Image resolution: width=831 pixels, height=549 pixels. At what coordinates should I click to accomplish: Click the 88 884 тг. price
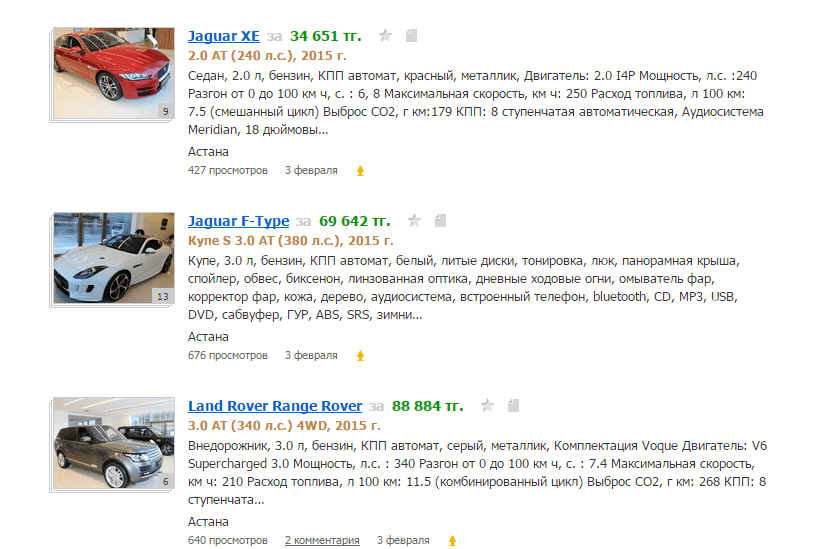tap(427, 406)
